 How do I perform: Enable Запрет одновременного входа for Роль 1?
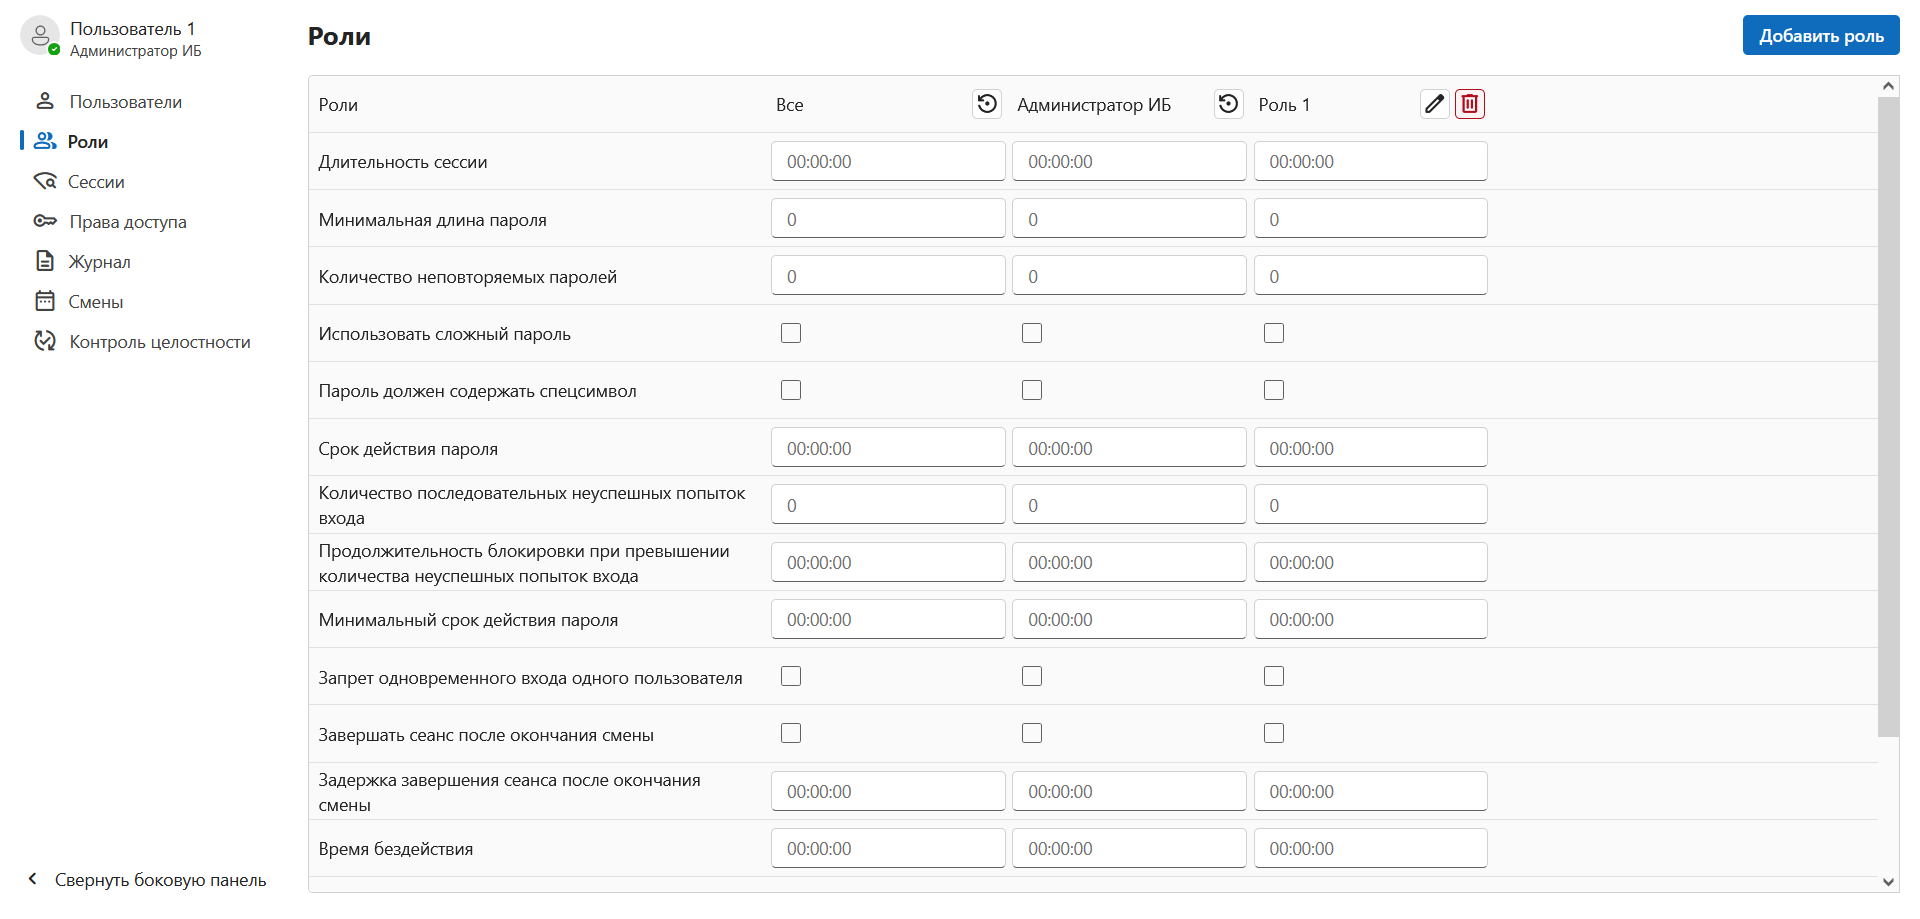point(1274,676)
